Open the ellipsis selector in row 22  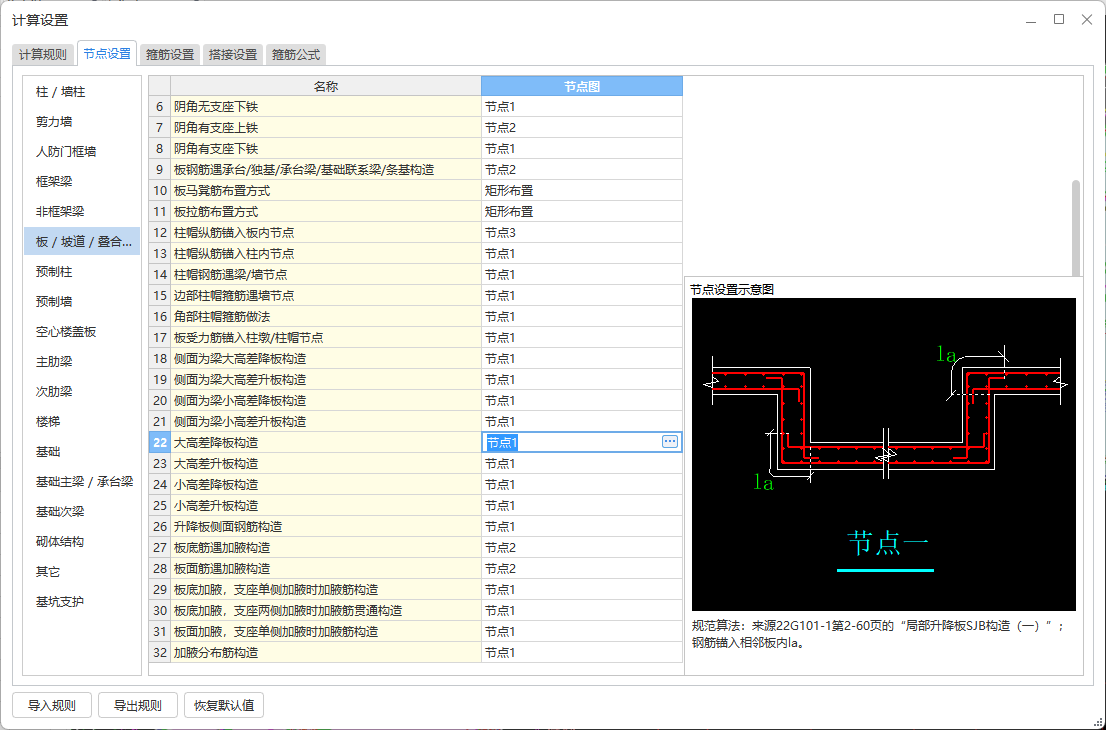[669, 442]
